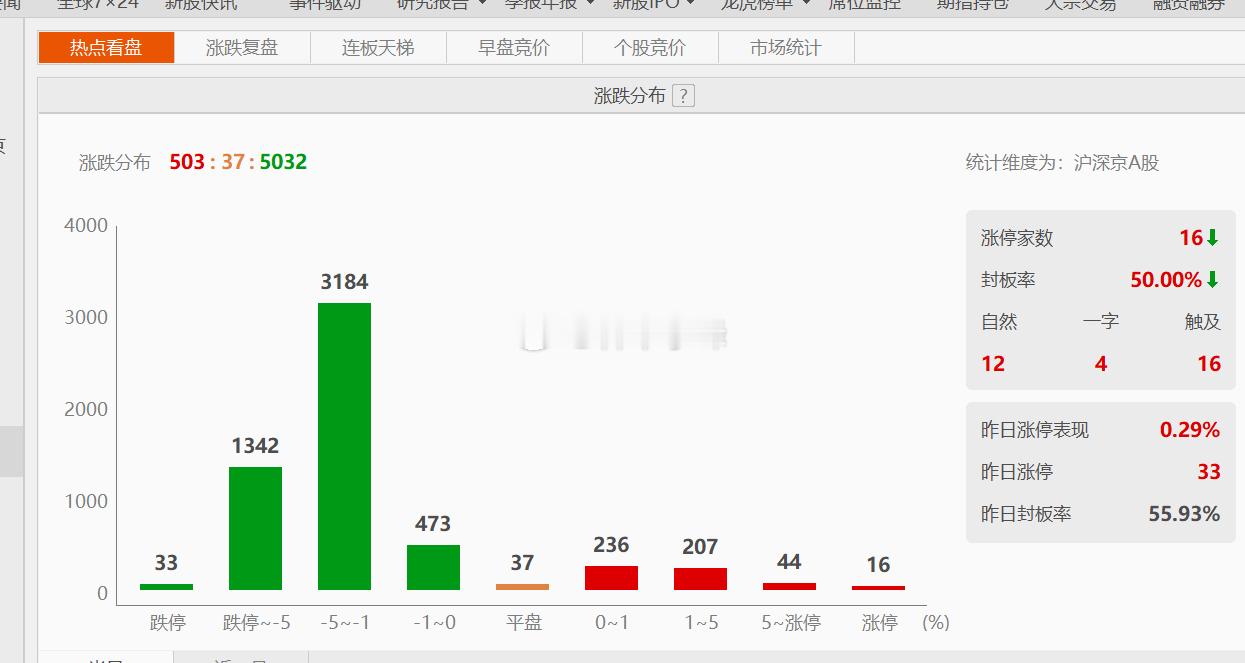Viewport: 1245px width, 663px height.
Task: Click the red 涨停 bar valued 16
Action: click(878, 588)
